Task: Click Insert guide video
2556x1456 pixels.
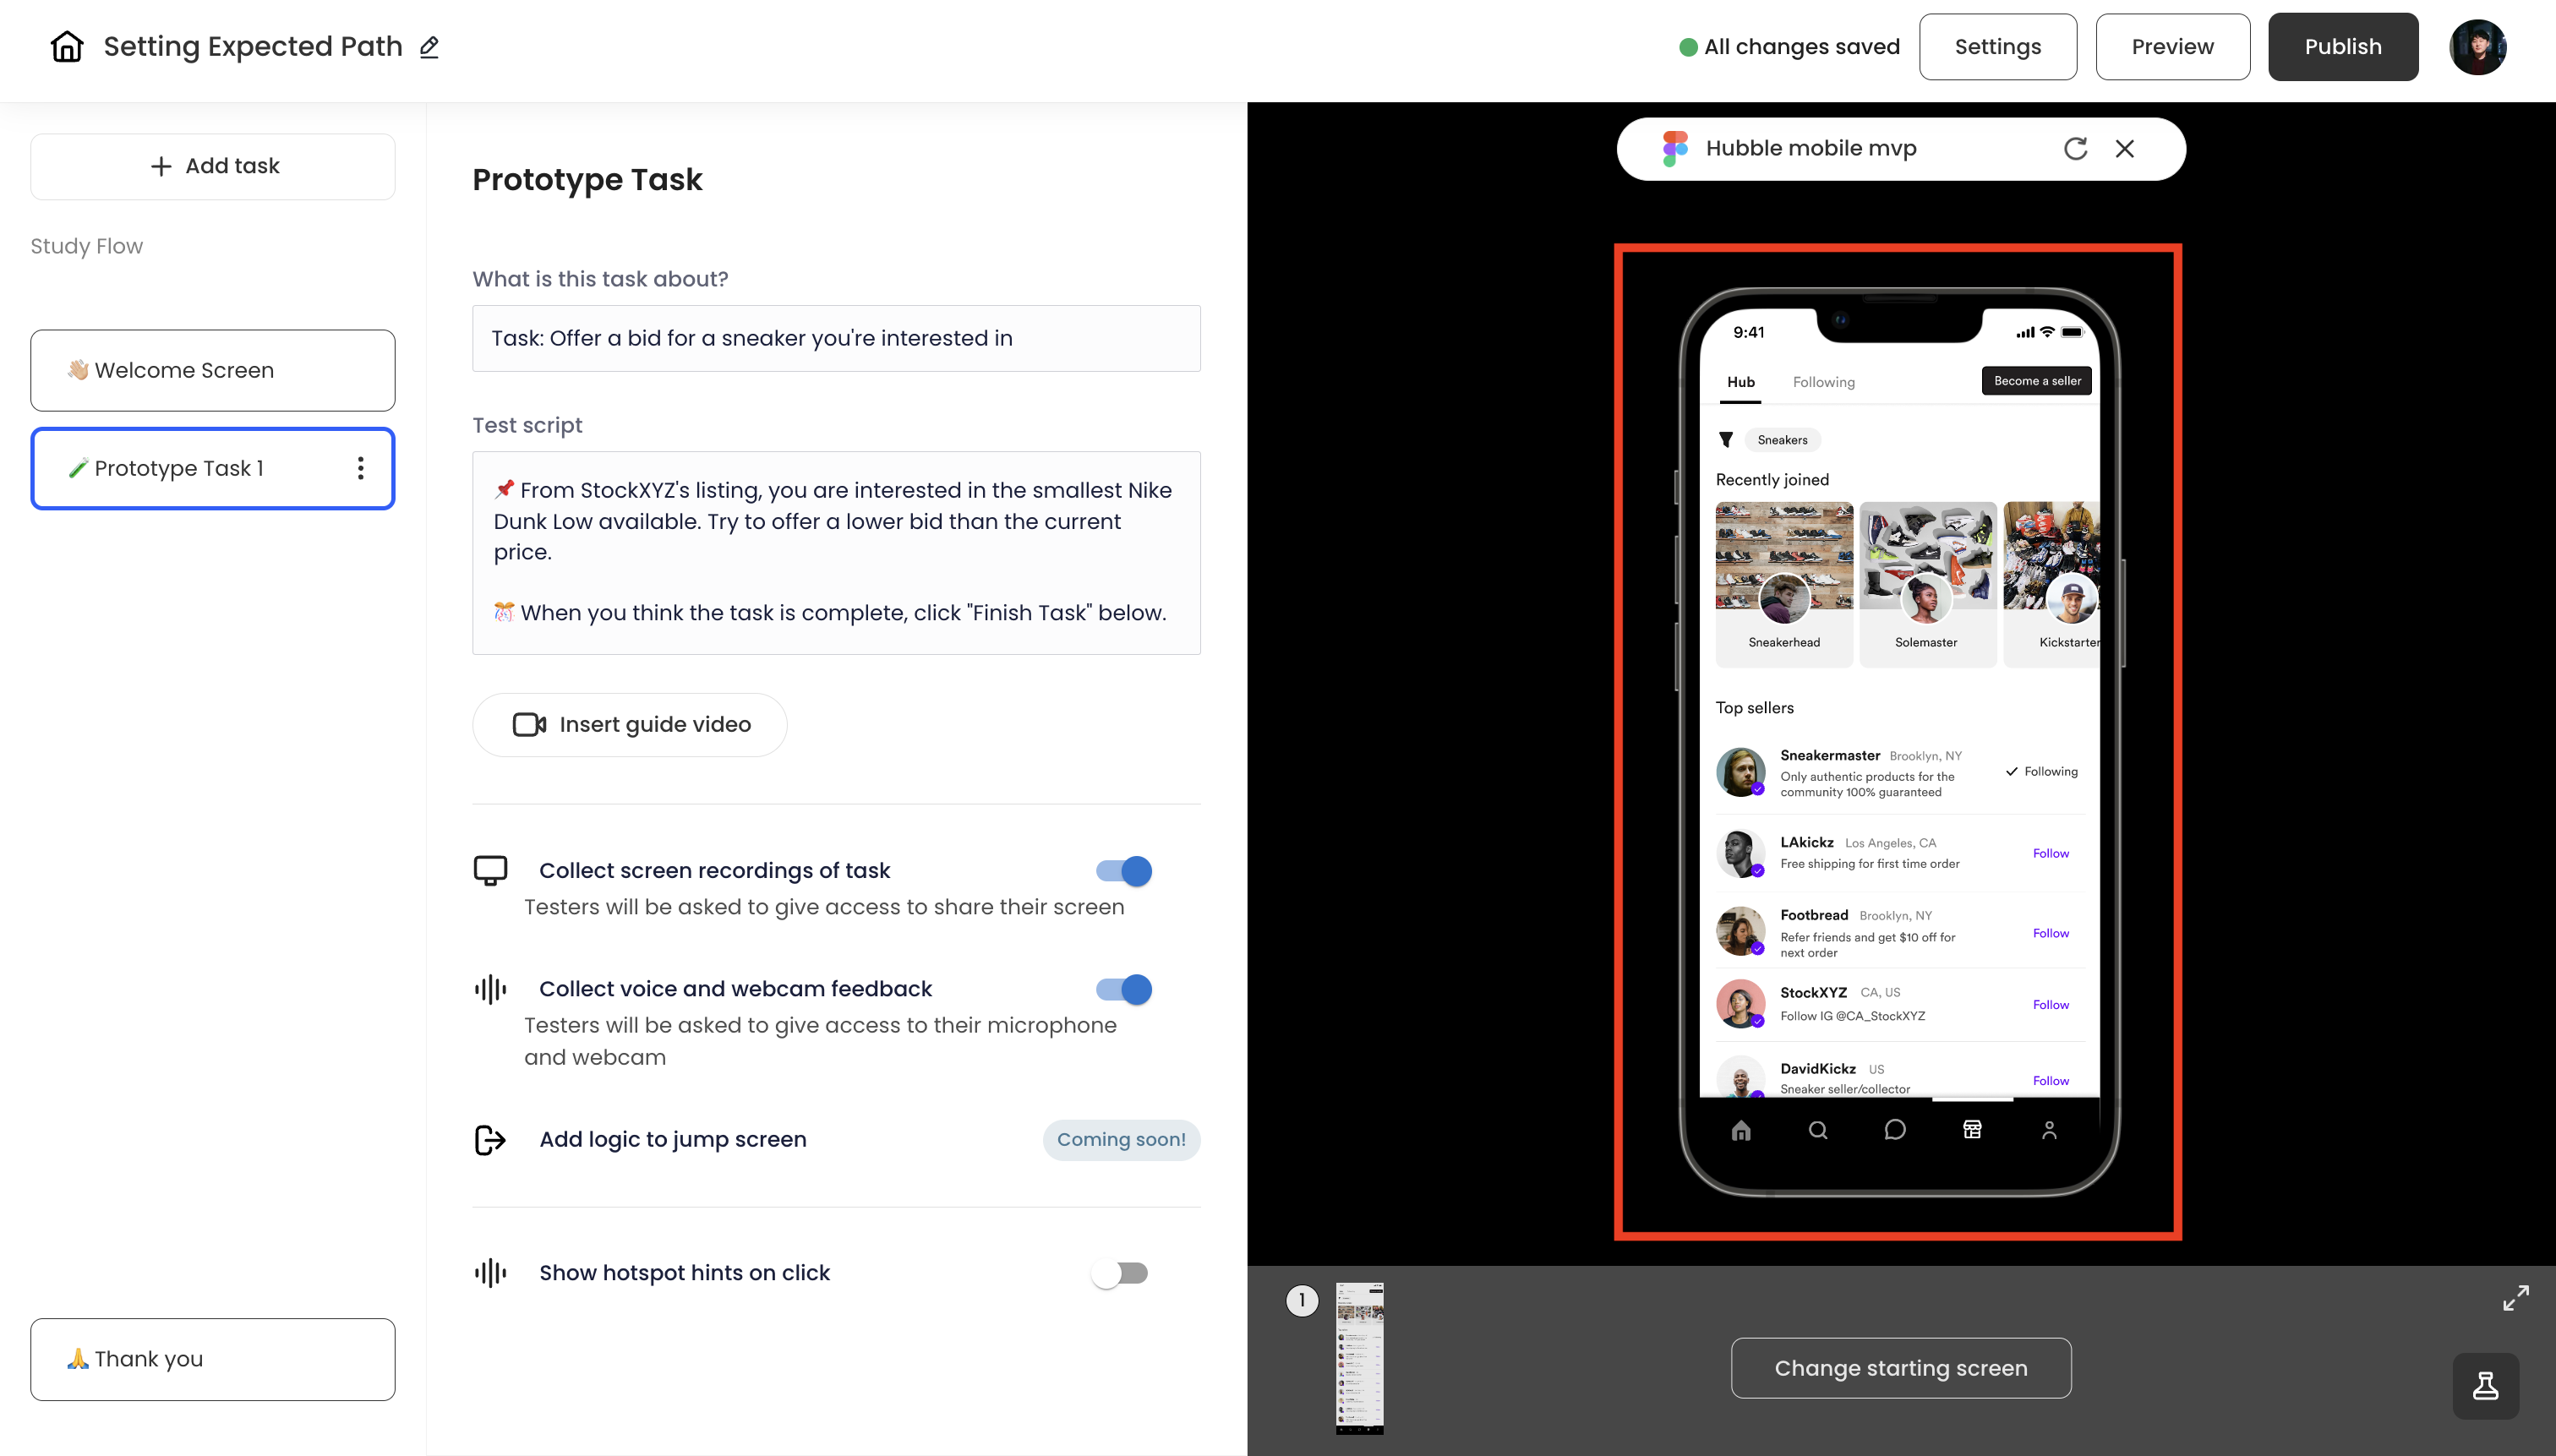Action: tap(630, 725)
